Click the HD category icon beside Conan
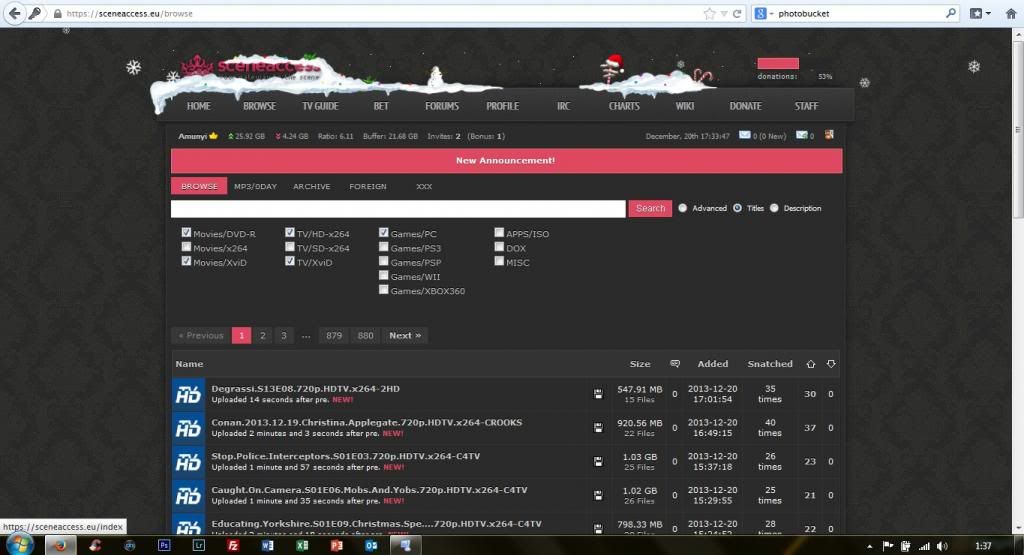This screenshot has width=1024, height=555. point(188,428)
